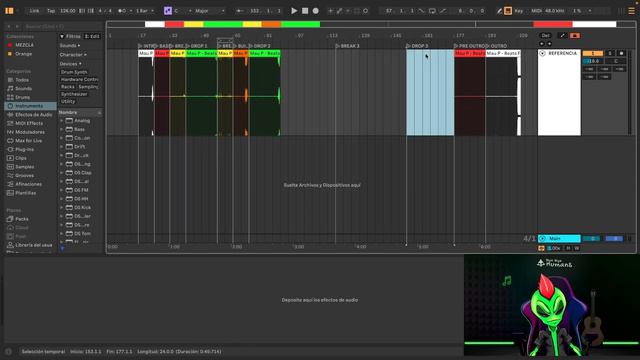Screen dimensions: 640x360
Task: Toggle the browser show/hide icon
Action: (x=9, y=11)
